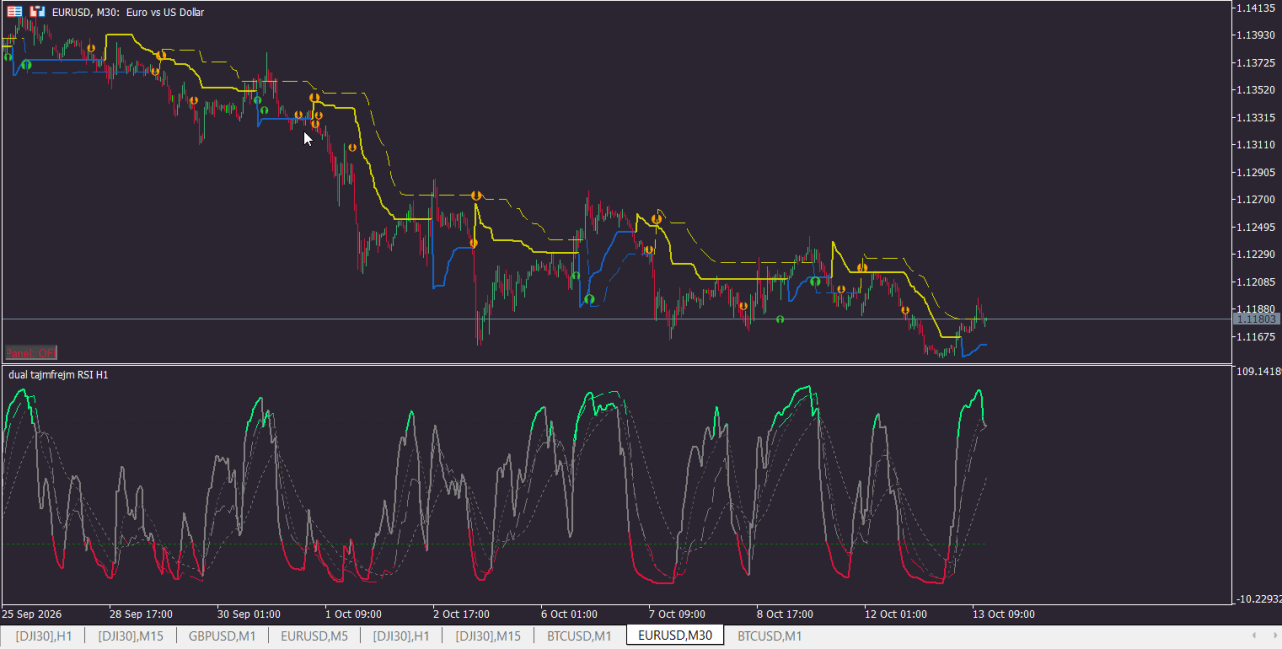Click the 1.13930 price scale value
This screenshot has width=1282, height=649.
[x=1257, y=35]
